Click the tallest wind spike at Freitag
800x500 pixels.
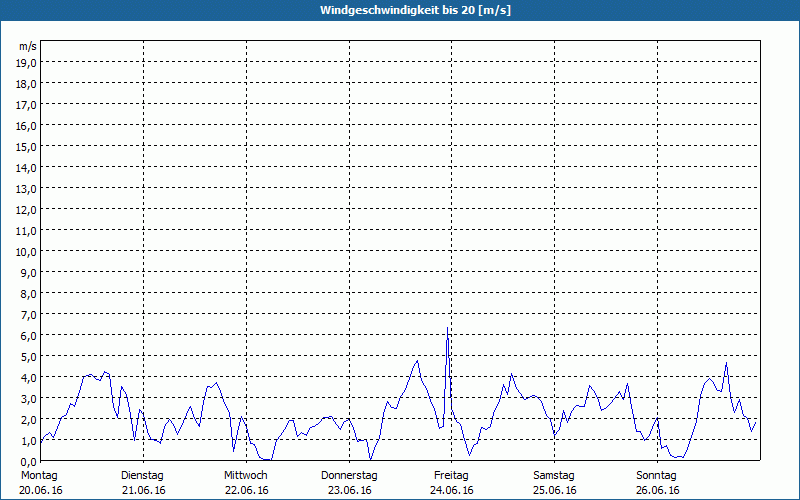pos(447,329)
